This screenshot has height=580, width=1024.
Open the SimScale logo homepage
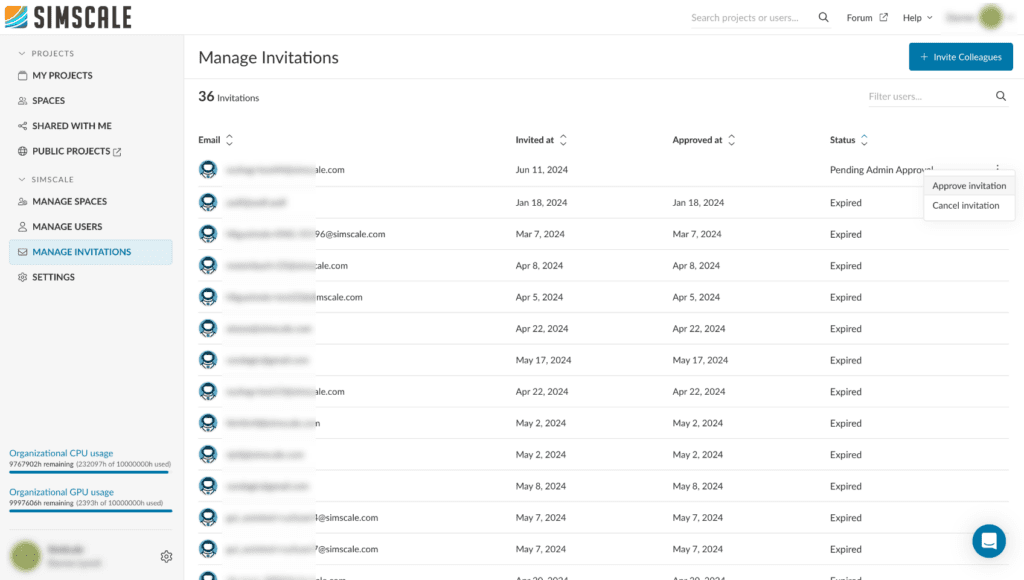(67, 16)
